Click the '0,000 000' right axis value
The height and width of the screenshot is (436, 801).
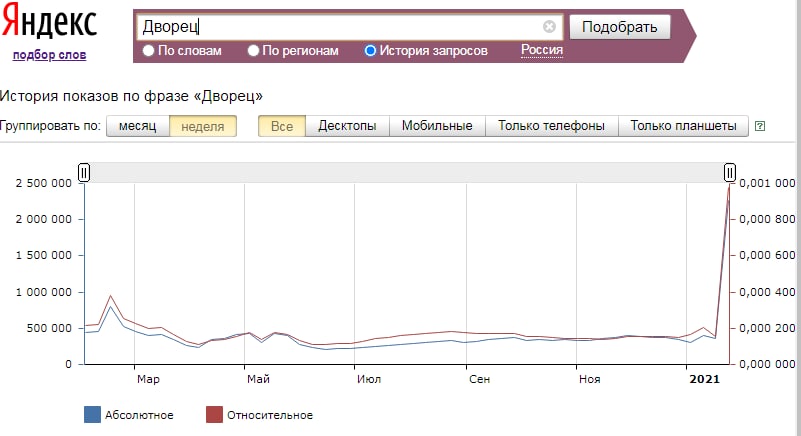click(x=767, y=364)
